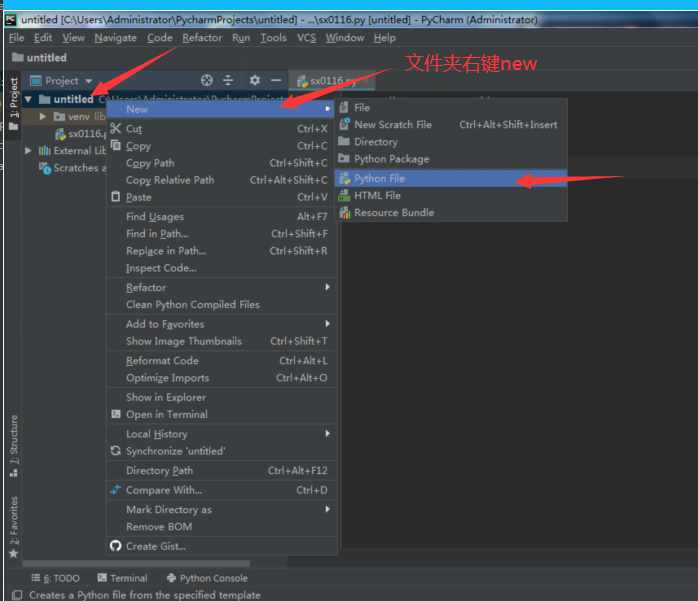
Task: Select Show in Explorer
Action: pos(222,397)
